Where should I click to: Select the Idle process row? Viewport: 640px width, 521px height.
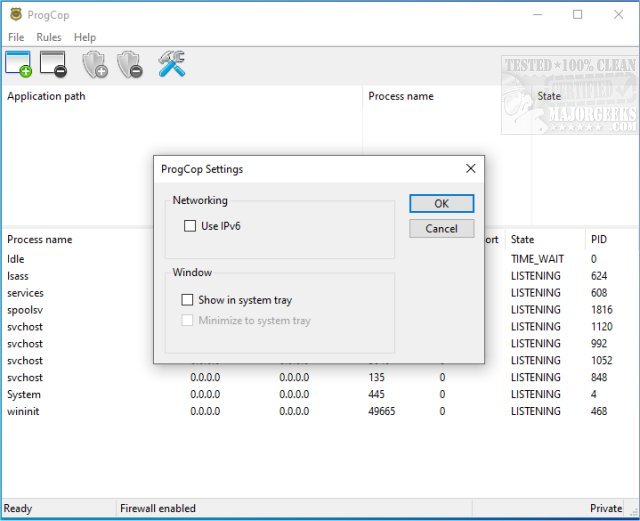320,259
